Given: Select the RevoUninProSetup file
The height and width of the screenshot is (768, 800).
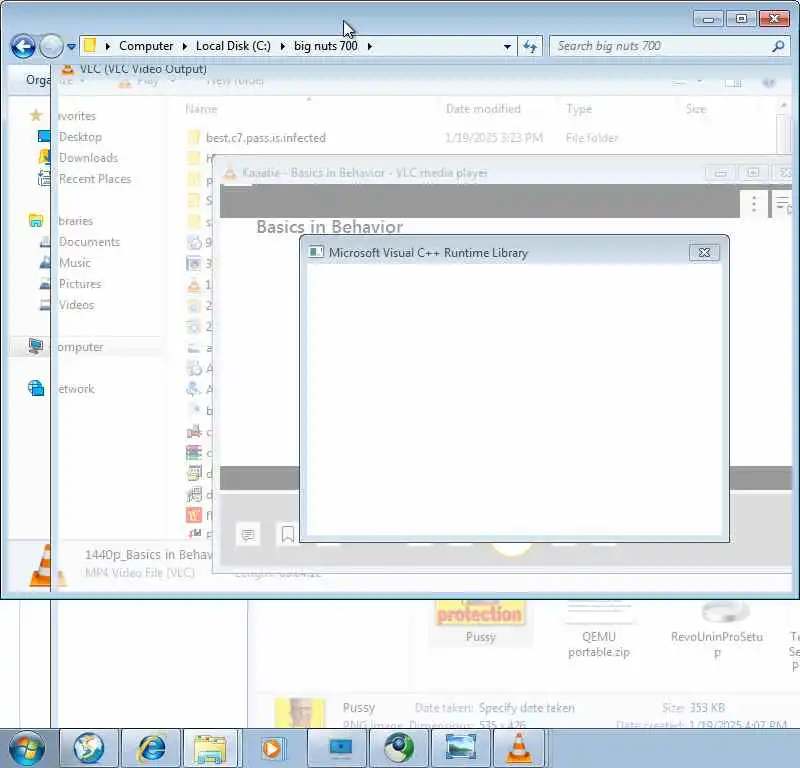Looking at the screenshot, I should coord(716,630).
